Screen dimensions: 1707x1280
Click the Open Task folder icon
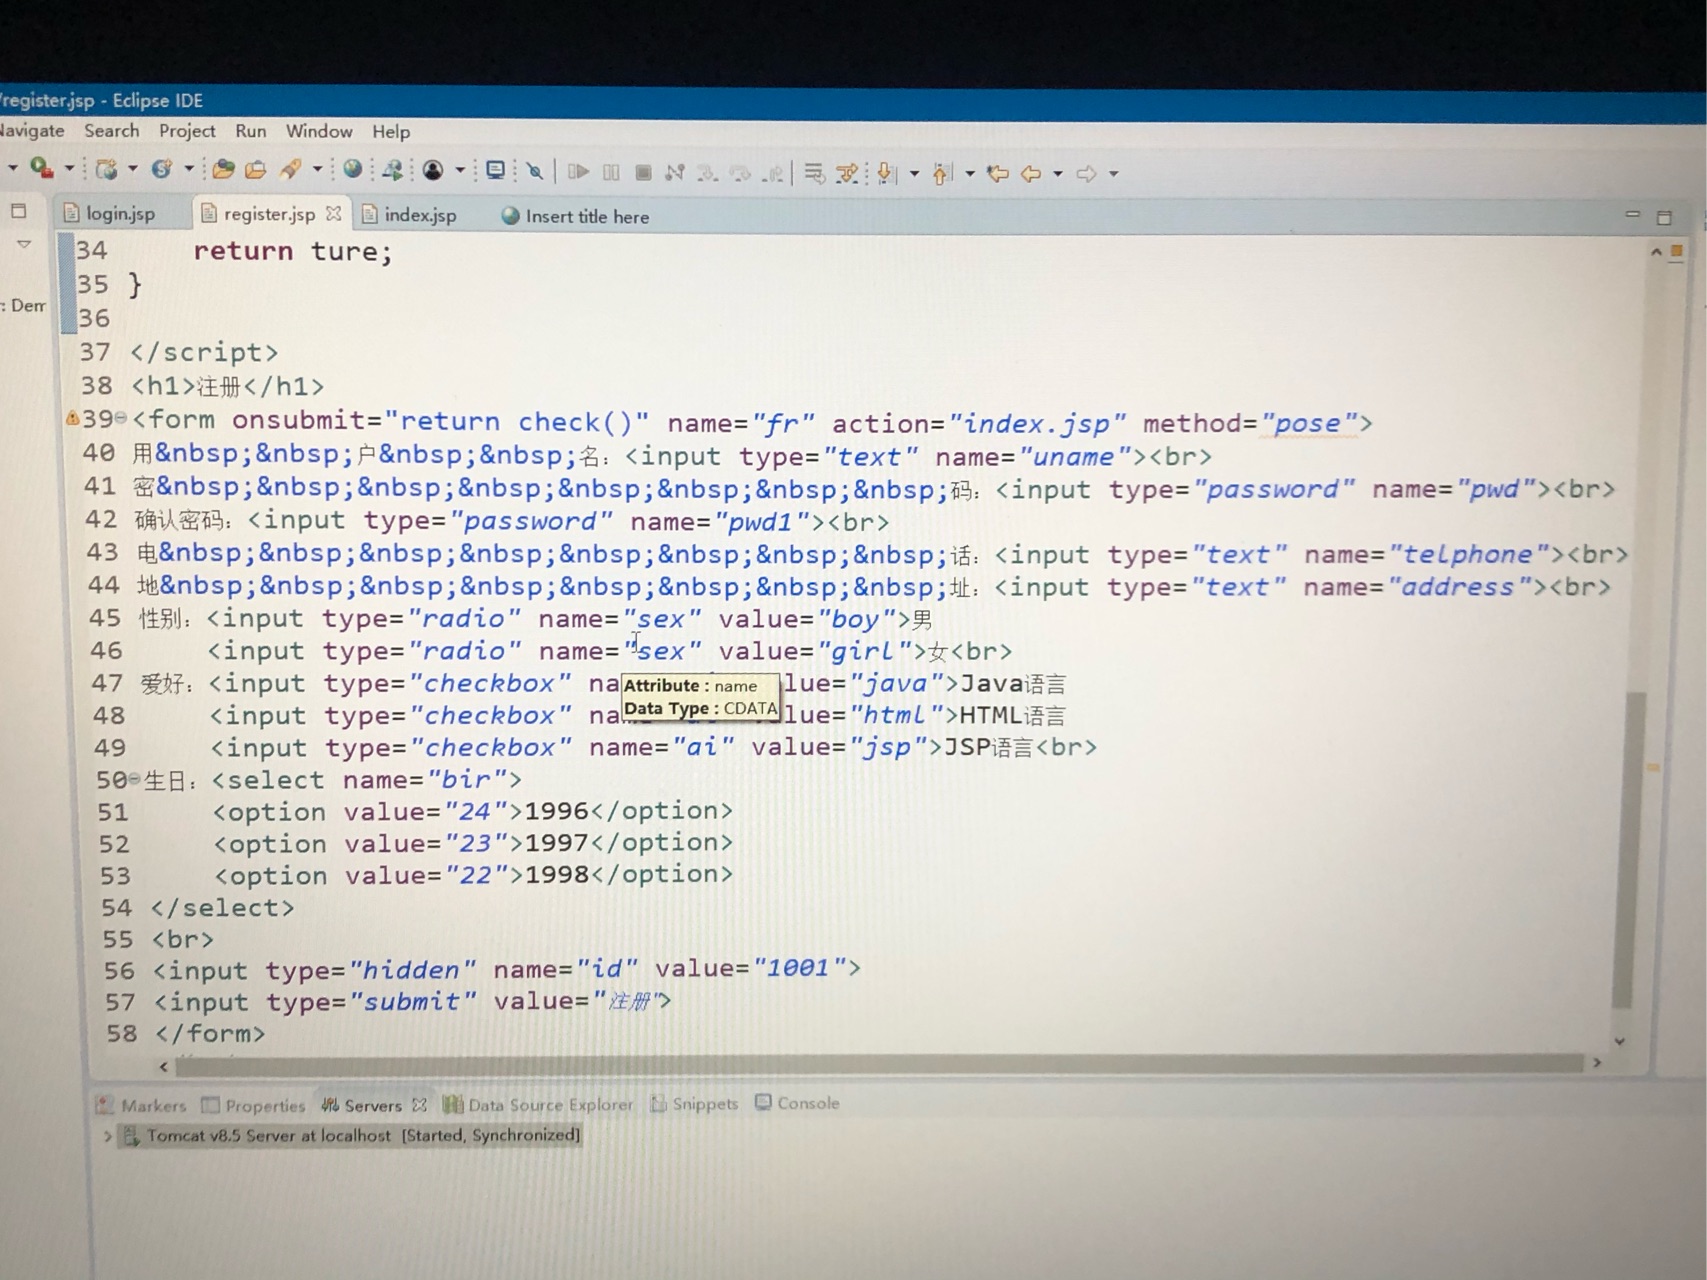click(x=256, y=170)
